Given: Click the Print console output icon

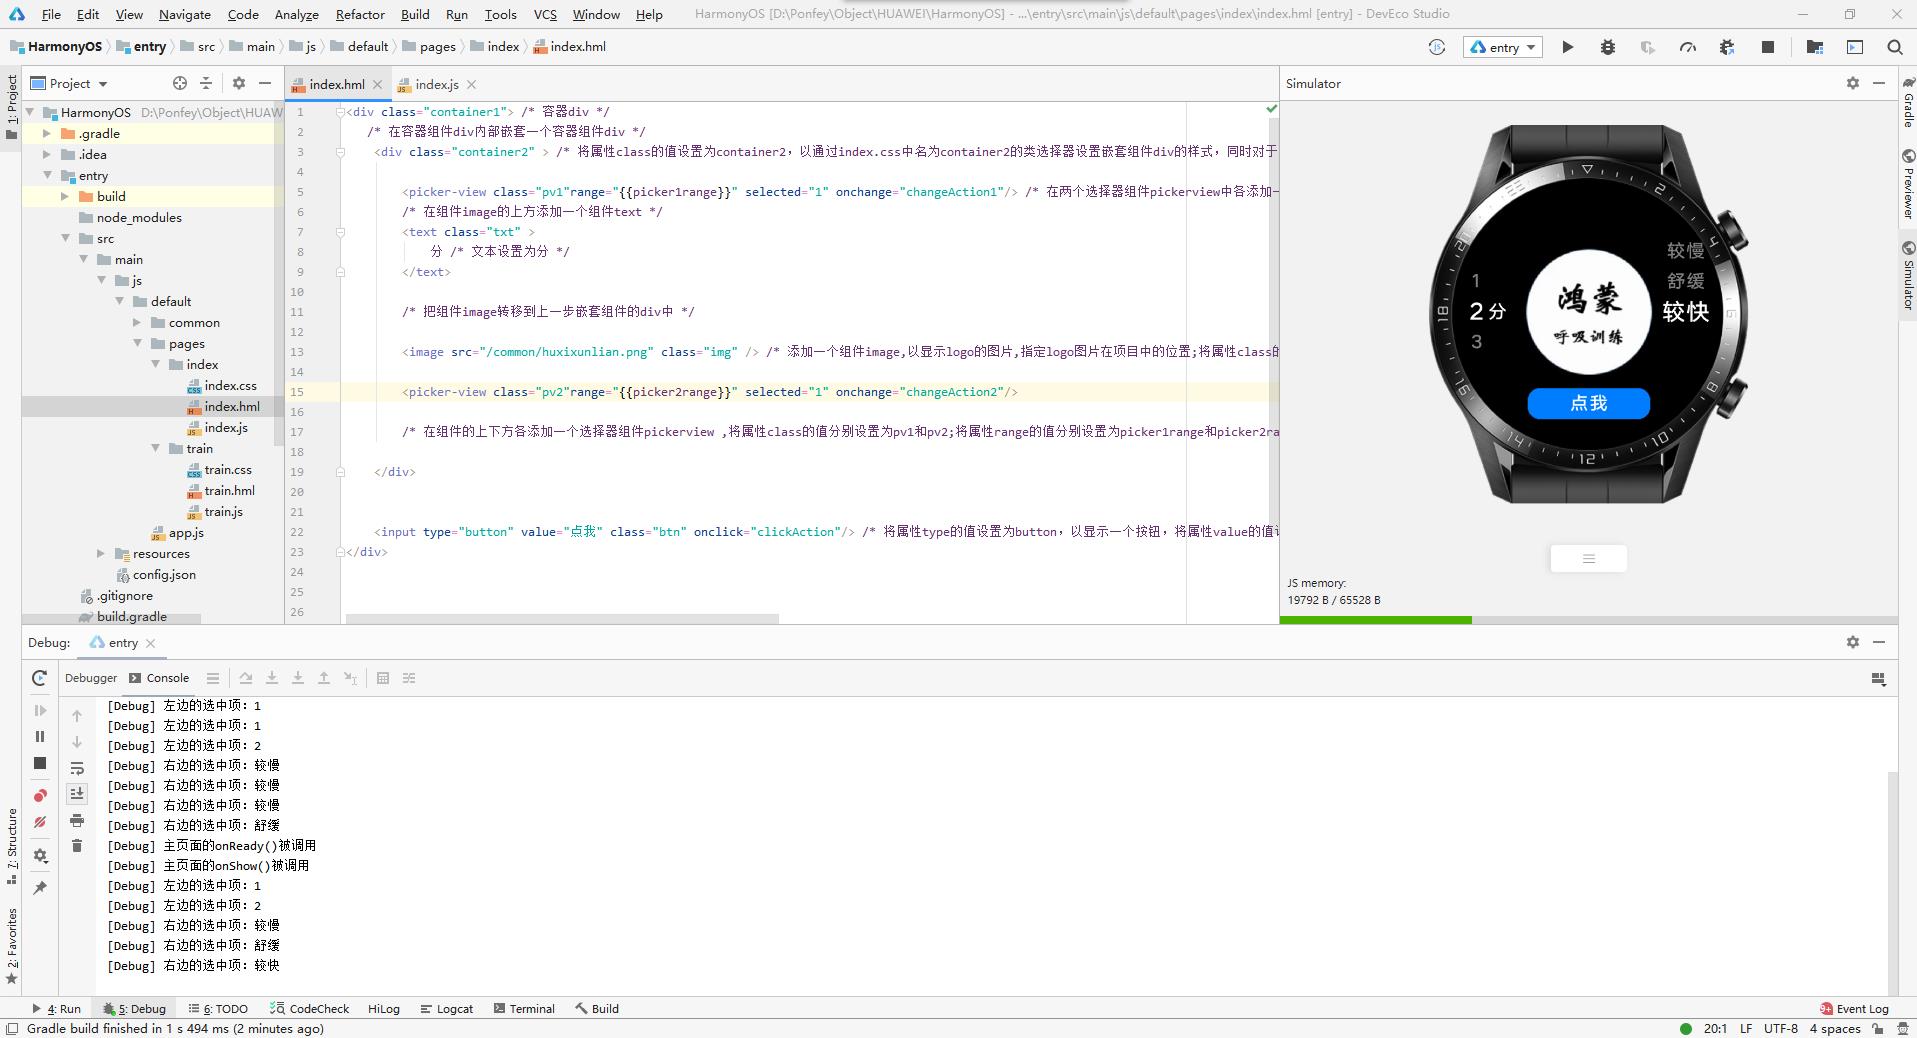Looking at the screenshot, I should coord(77,820).
